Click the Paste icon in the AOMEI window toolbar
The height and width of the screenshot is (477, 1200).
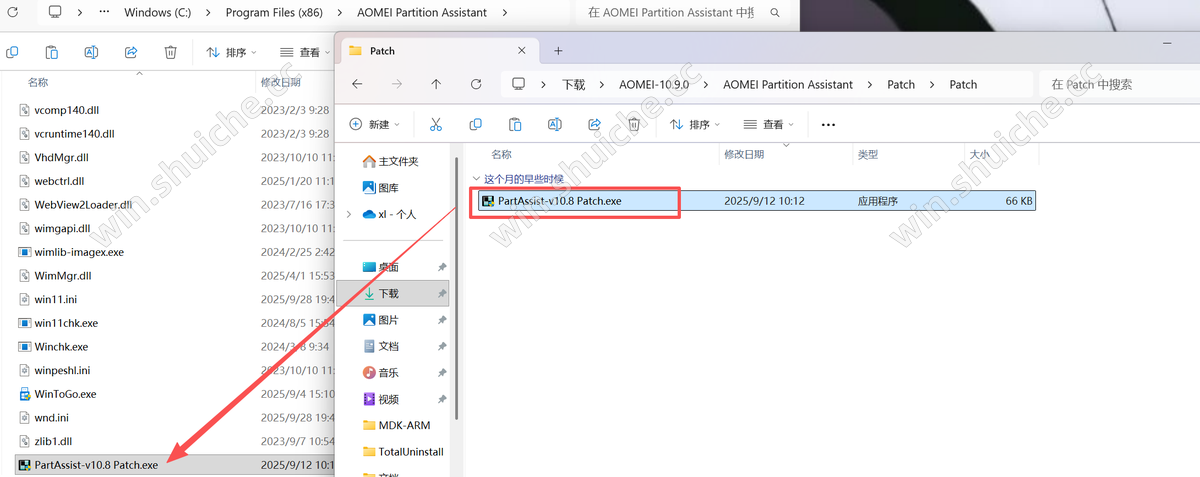coord(51,52)
